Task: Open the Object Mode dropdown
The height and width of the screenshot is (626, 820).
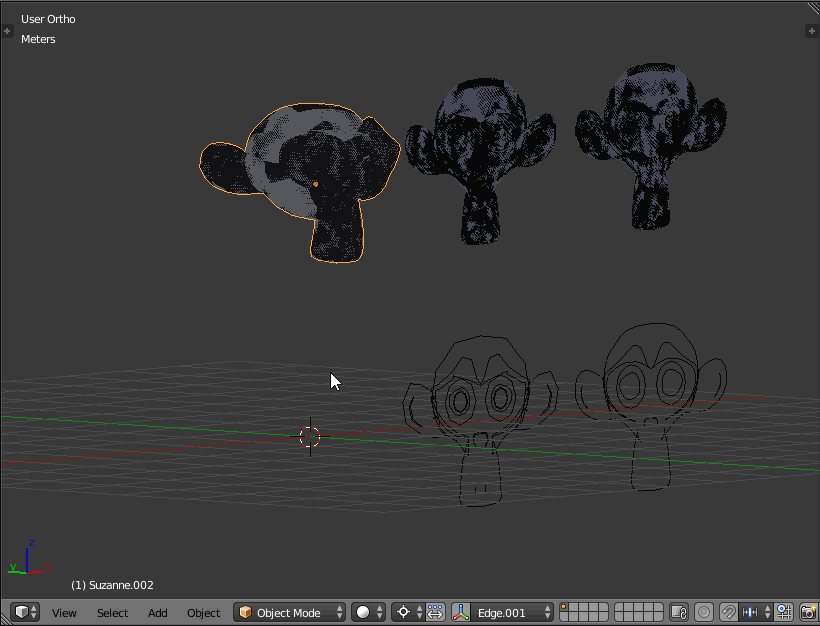Action: click(289, 612)
